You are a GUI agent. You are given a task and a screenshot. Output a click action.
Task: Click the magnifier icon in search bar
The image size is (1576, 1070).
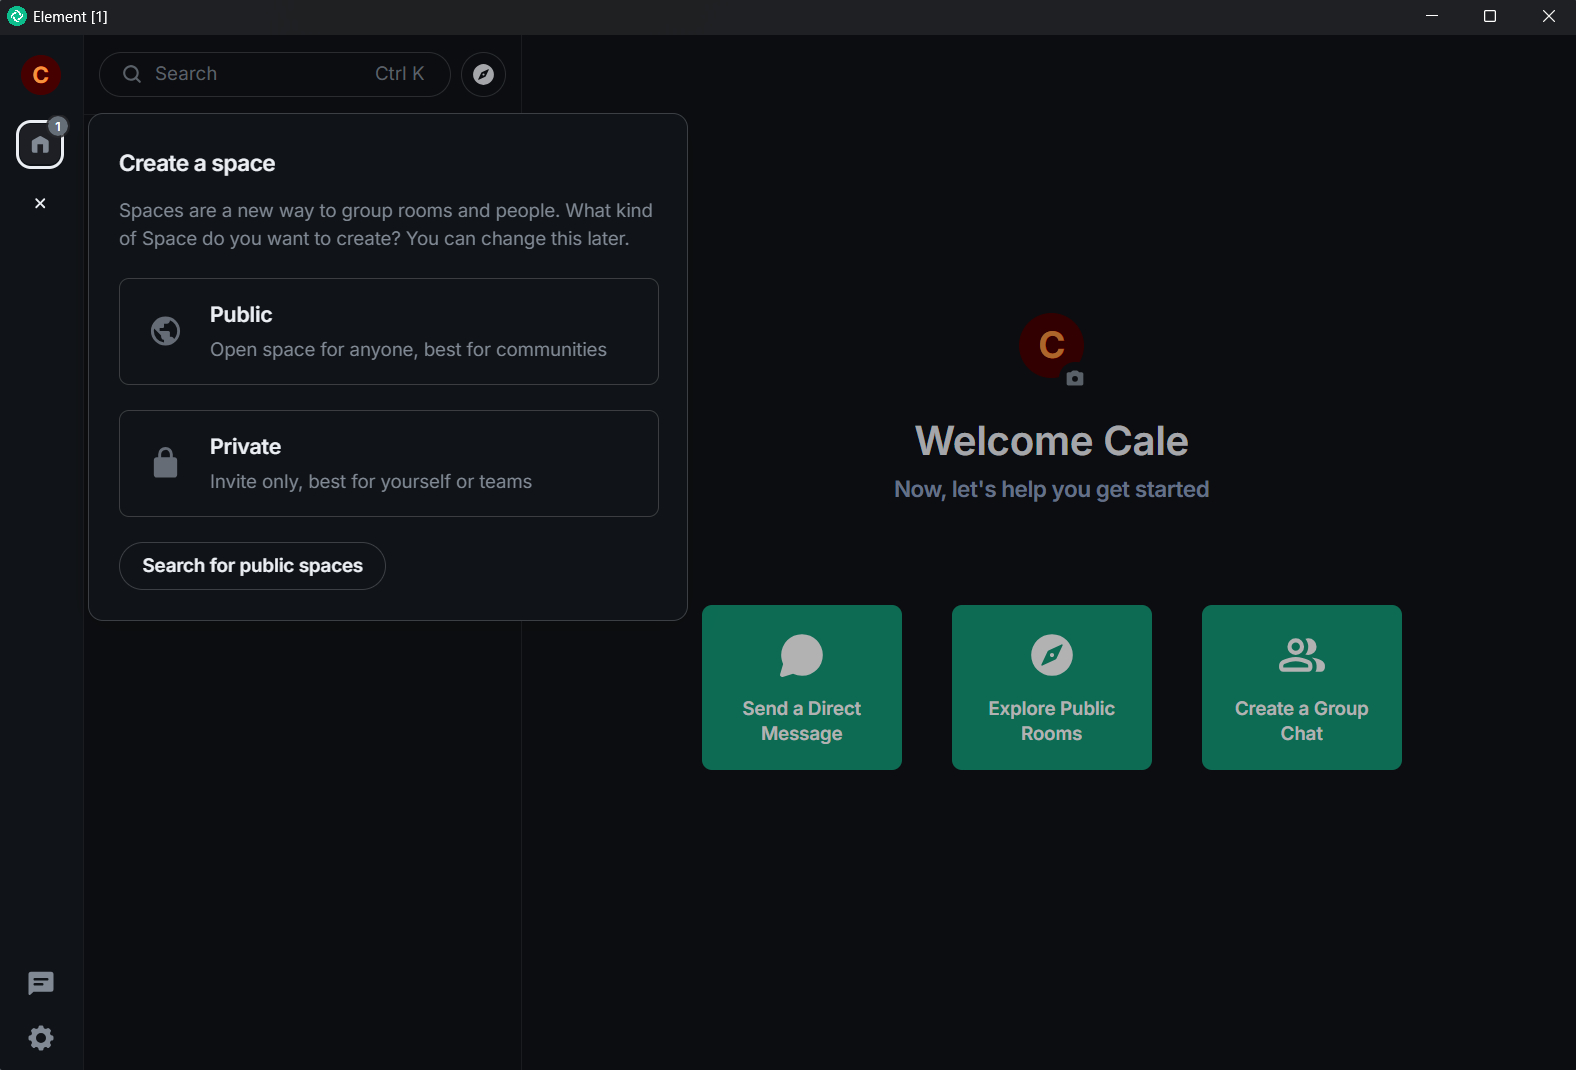[x=132, y=74]
